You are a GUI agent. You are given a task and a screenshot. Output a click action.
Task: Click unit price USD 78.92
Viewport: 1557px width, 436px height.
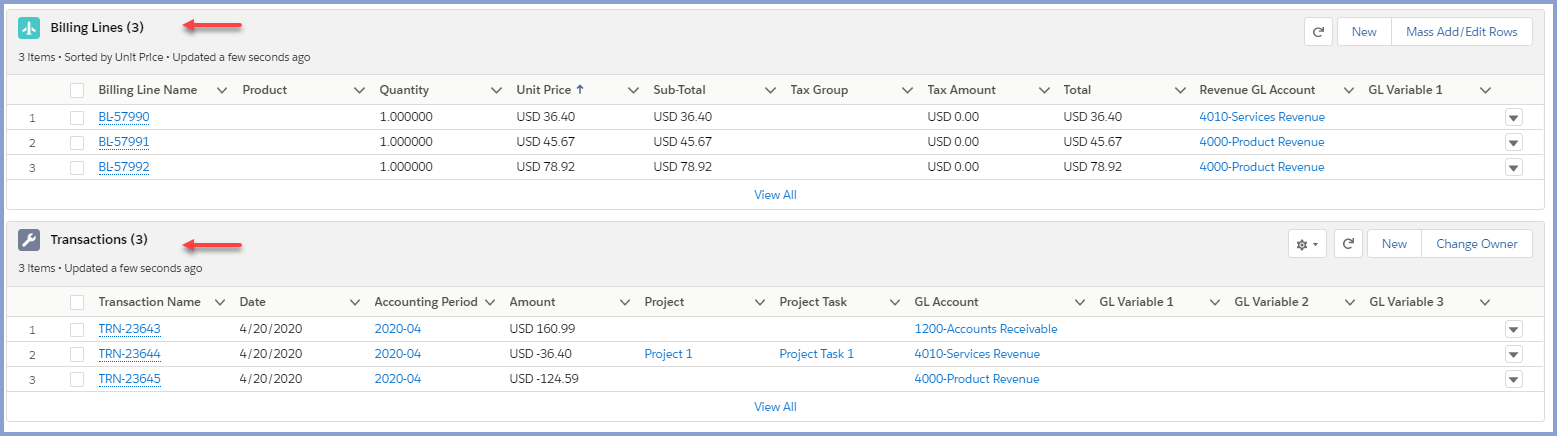(x=545, y=167)
